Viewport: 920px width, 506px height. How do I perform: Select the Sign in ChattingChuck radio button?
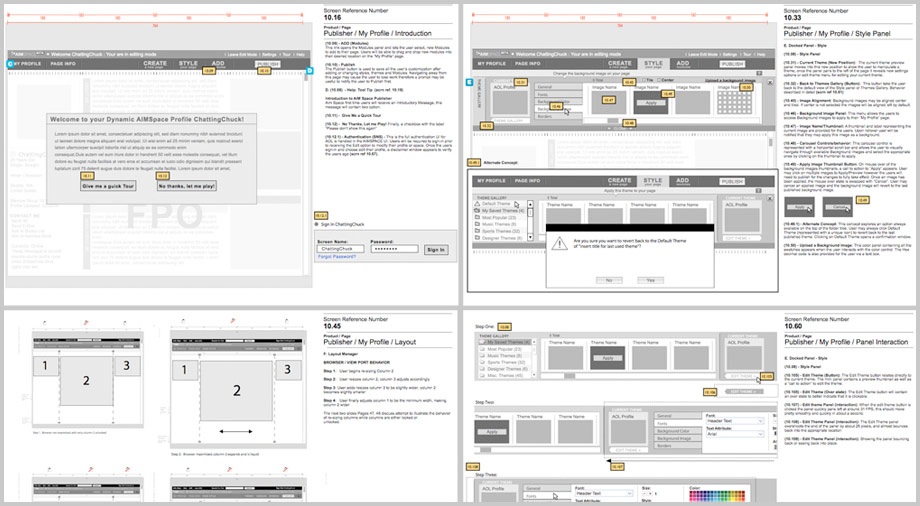318,226
